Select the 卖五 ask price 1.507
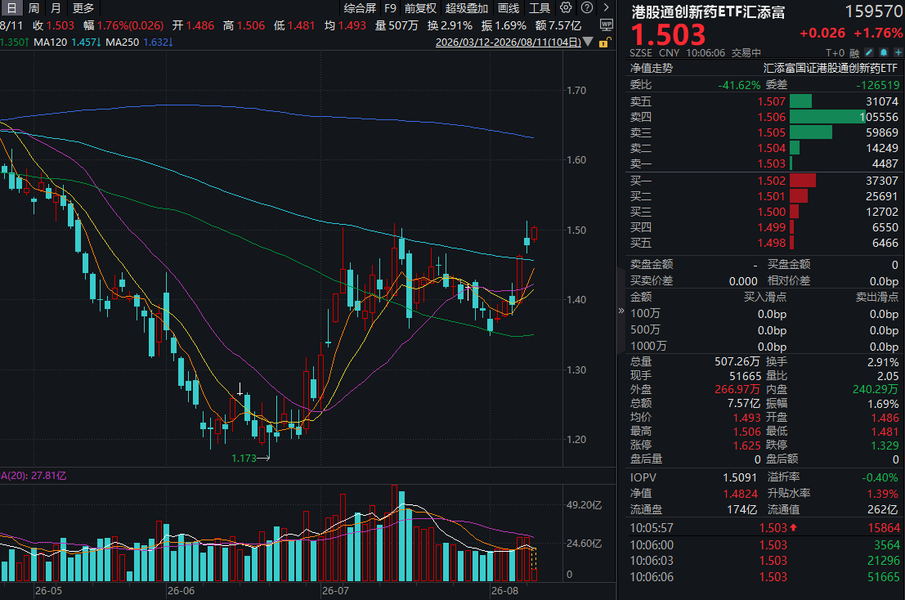 [771, 102]
